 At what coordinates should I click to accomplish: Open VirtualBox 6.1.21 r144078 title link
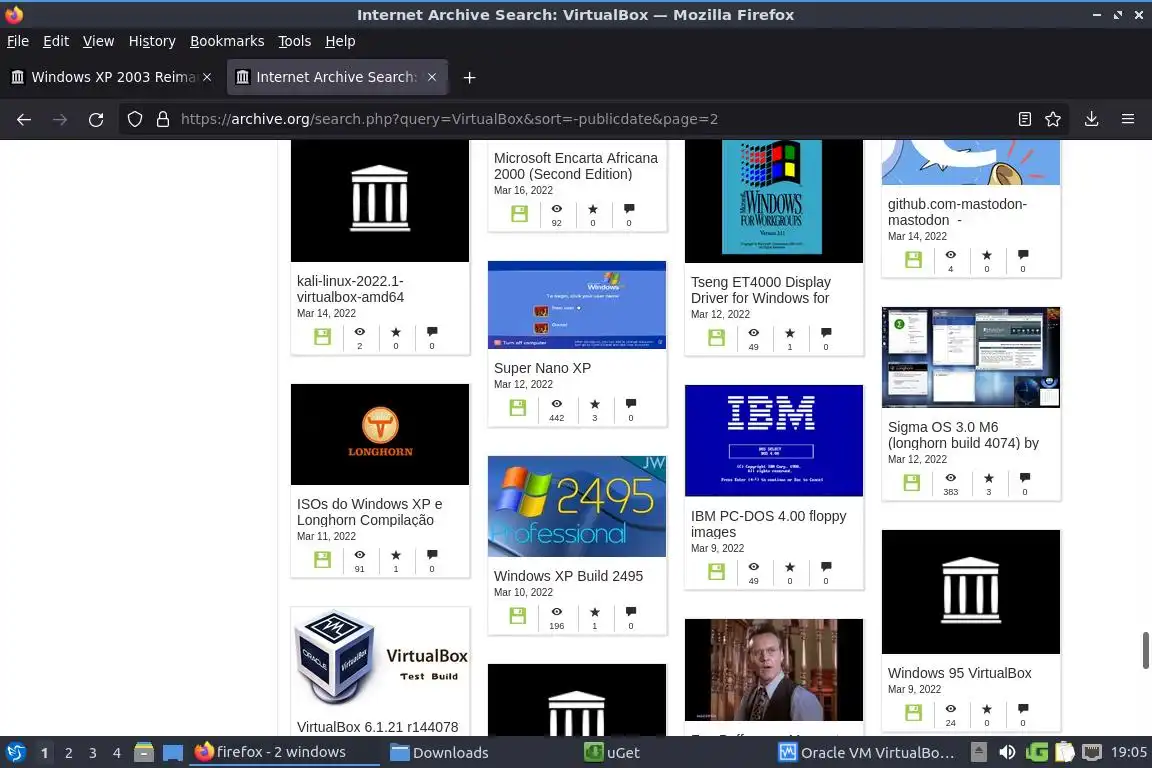coord(378,727)
